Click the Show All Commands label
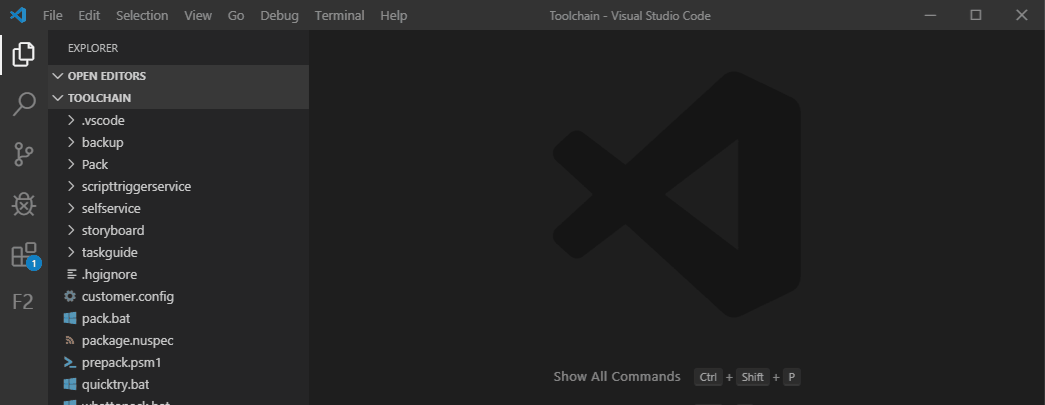 pos(616,376)
